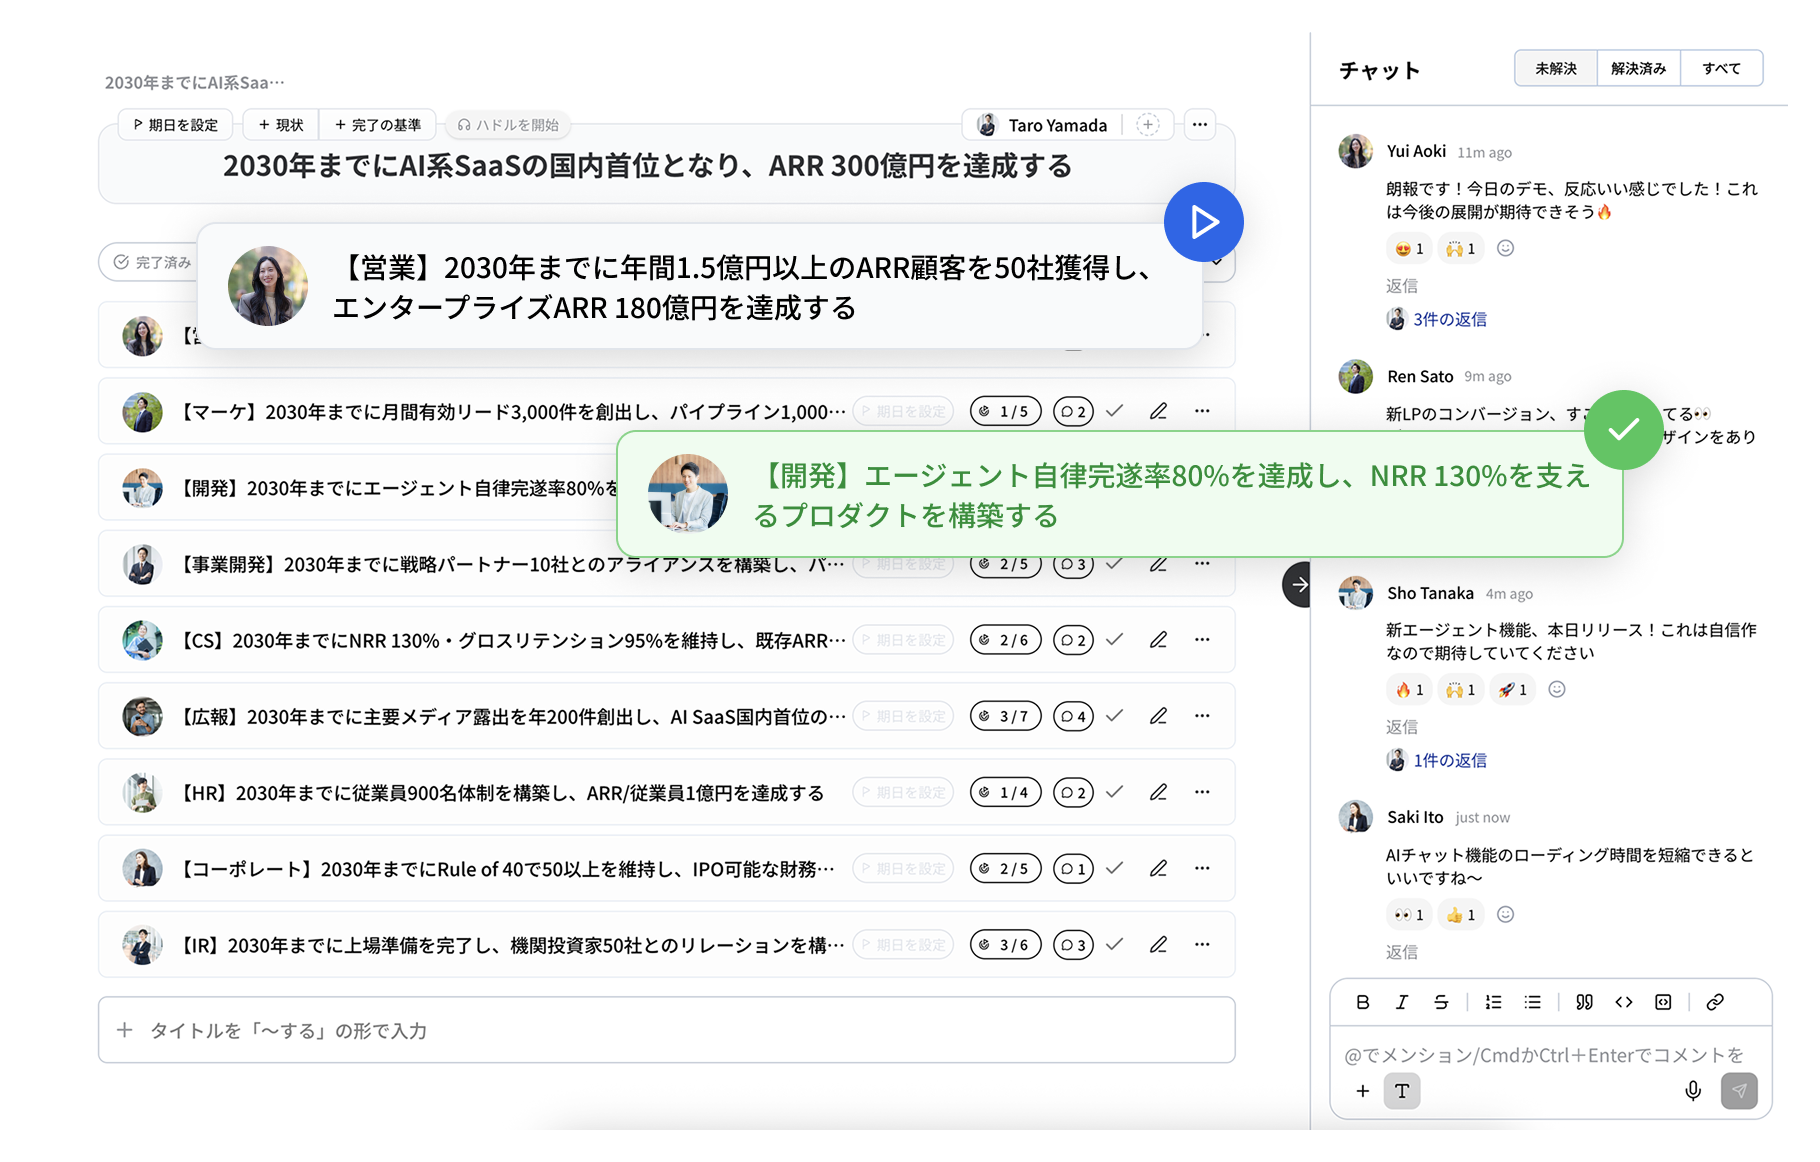The image size is (1820, 1162).
Task: Open the more options menu for the main goal
Action: [1200, 125]
